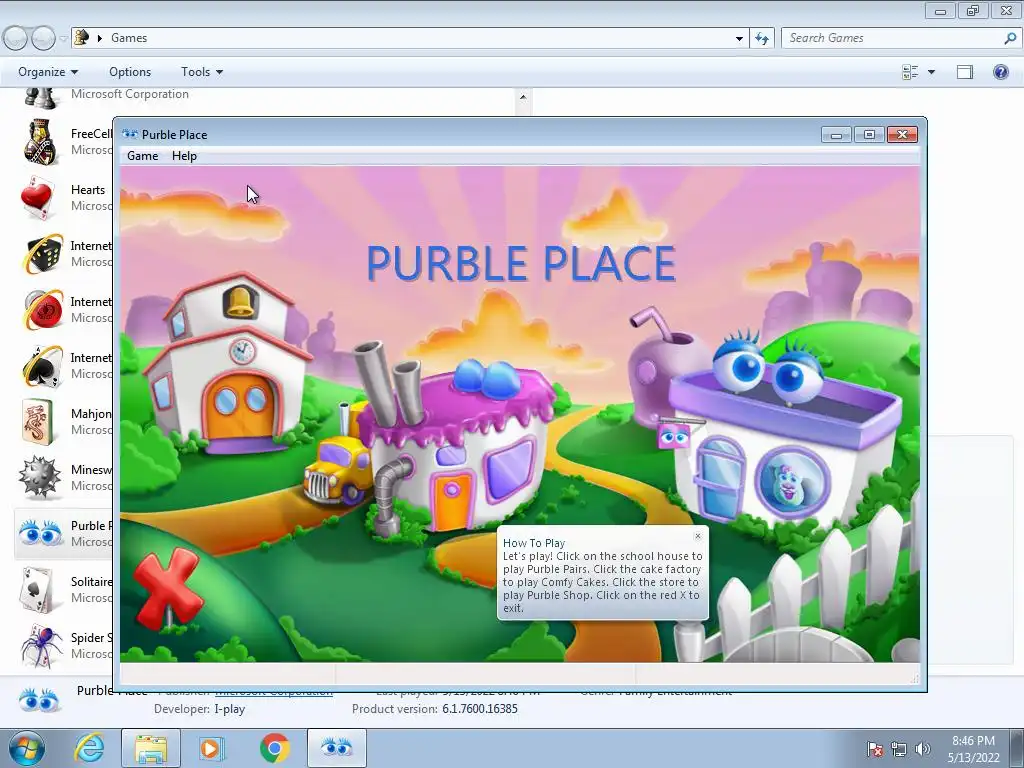Click Options in Games toolbar
Viewport: 1024px width, 768px height.
coord(130,72)
